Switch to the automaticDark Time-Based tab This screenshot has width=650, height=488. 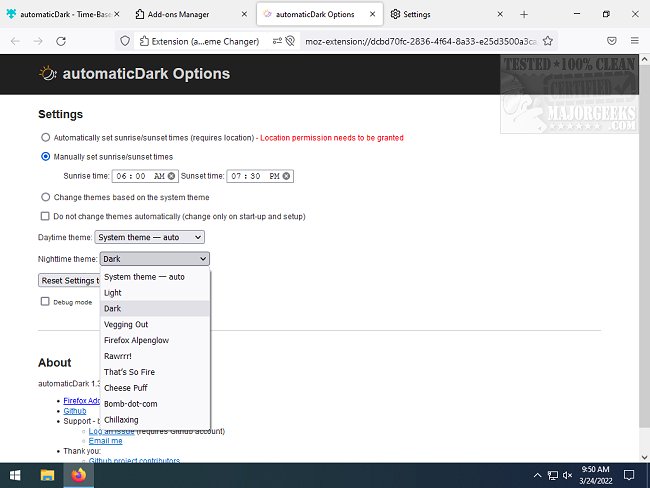(x=62, y=14)
